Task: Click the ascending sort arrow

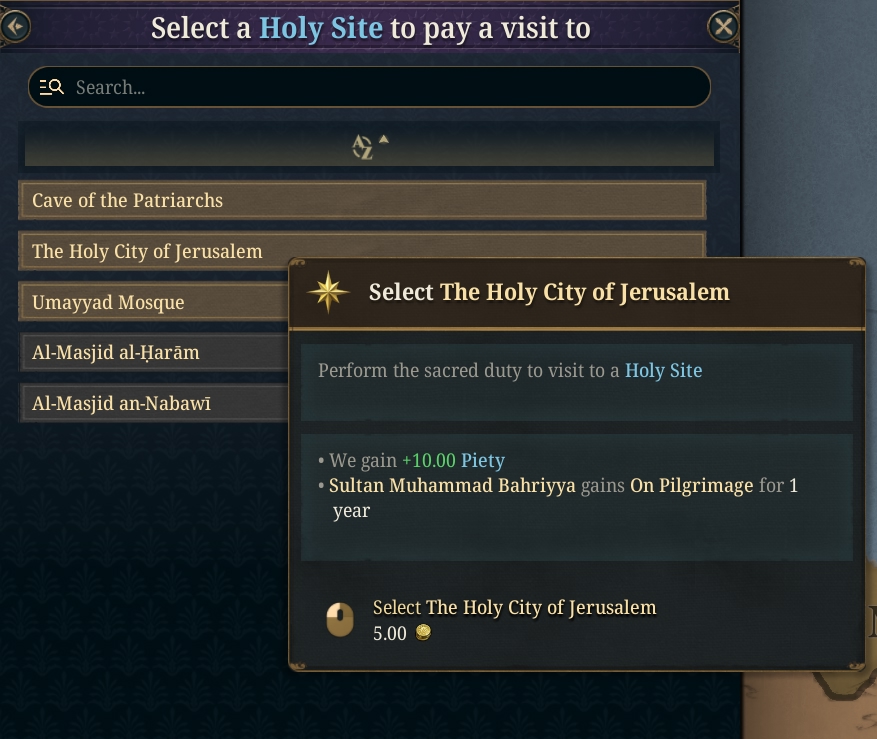Action: [384, 140]
